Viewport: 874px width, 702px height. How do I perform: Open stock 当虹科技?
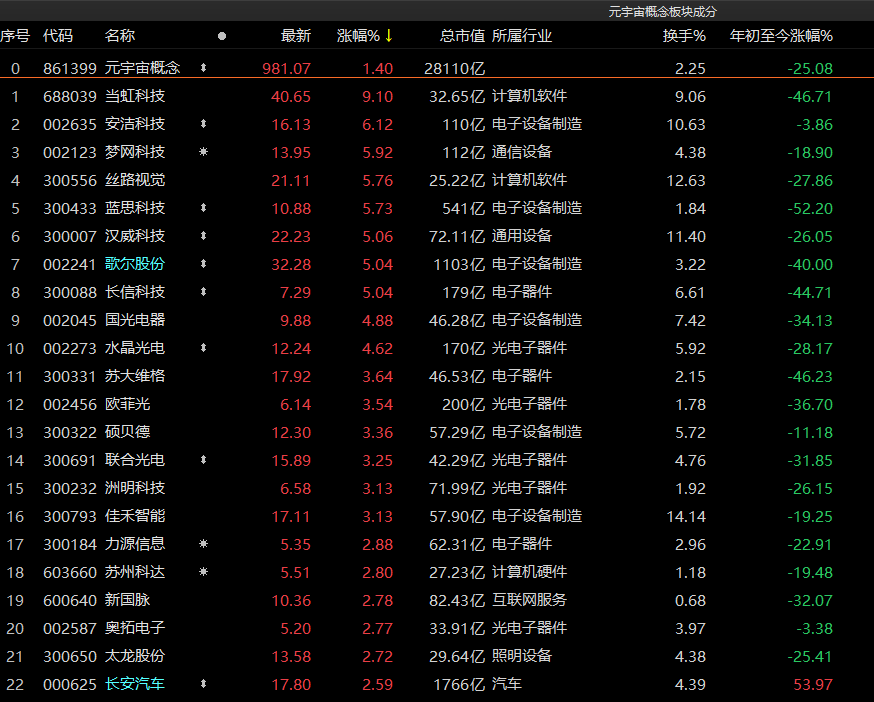(135, 96)
